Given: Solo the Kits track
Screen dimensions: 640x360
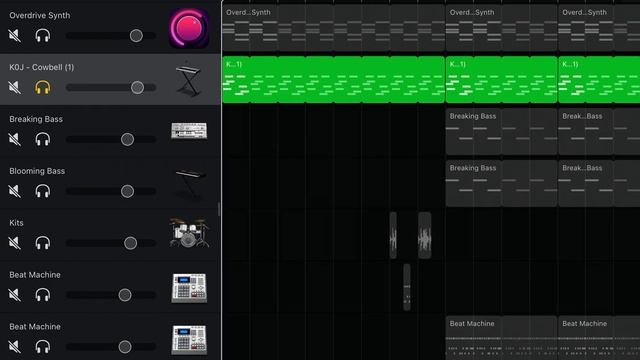Looking at the screenshot, I should [42, 243].
